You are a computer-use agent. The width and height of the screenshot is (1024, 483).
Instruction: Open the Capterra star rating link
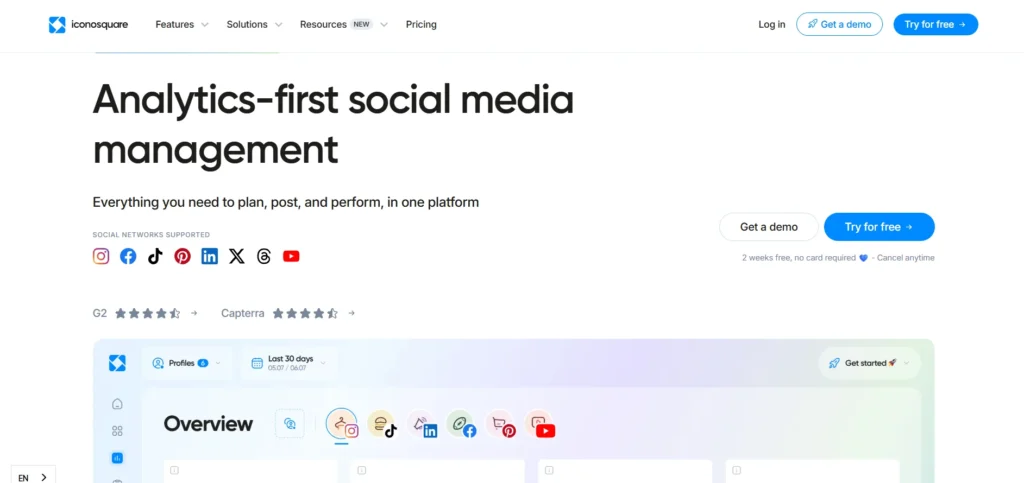point(288,313)
